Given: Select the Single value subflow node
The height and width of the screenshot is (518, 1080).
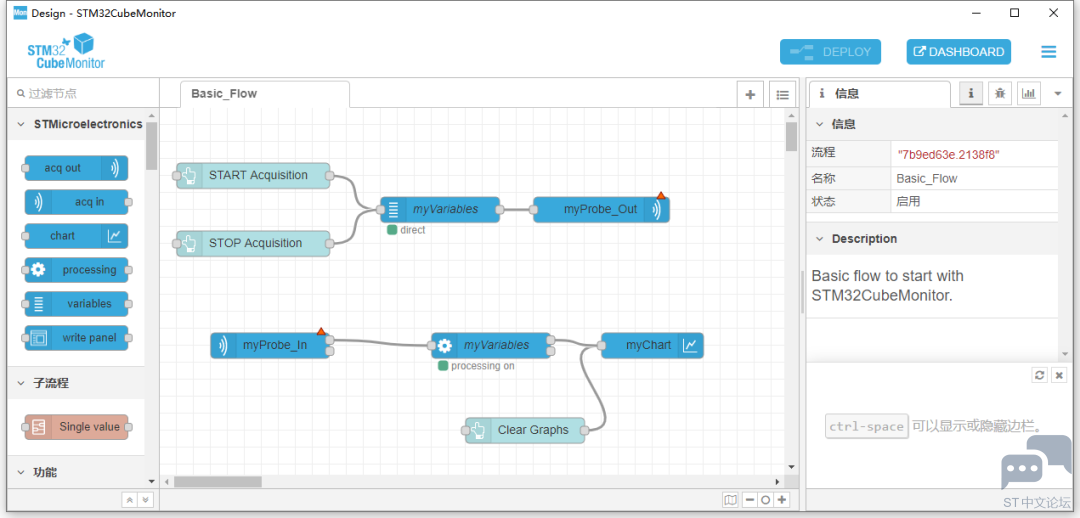Looking at the screenshot, I should pyautogui.click(x=76, y=427).
